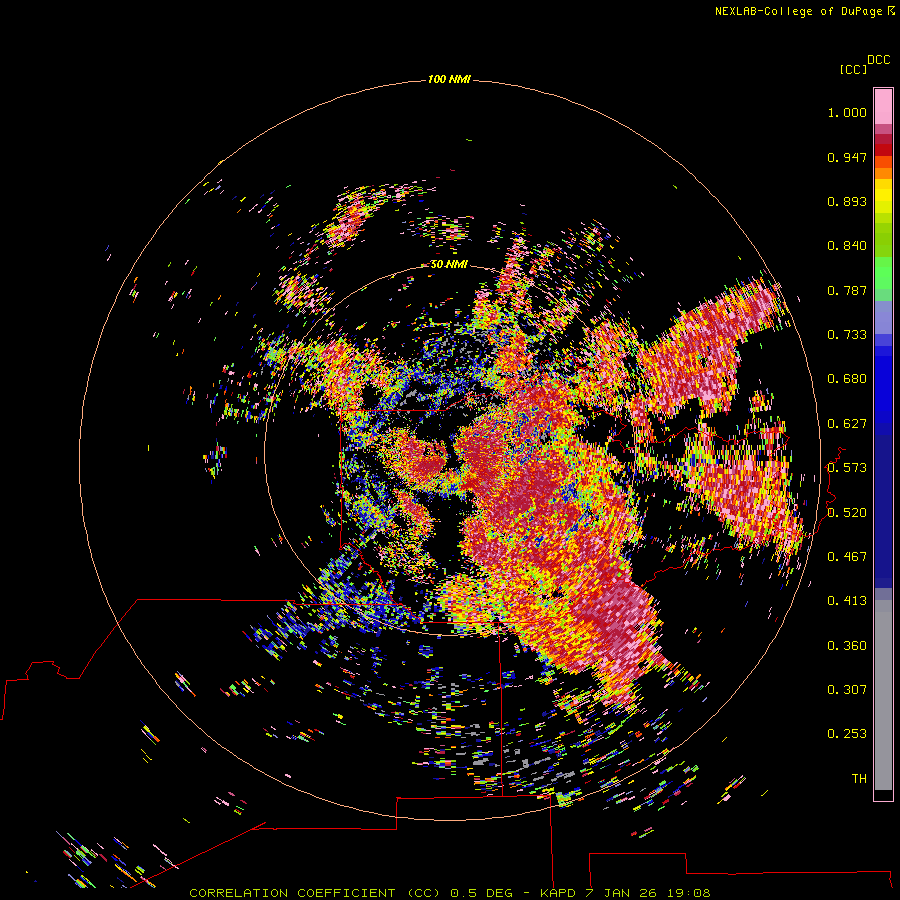Click the TH threshold label
Viewport: 900px width, 900px height.
point(859,779)
